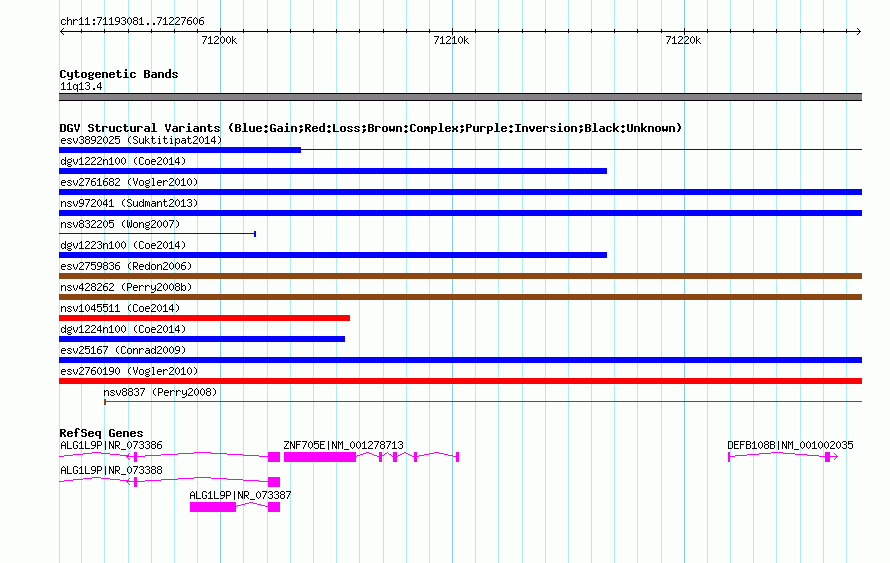Click the thin blue line of nsv832205
The height and width of the screenshot is (563, 890).
(x=157, y=234)
